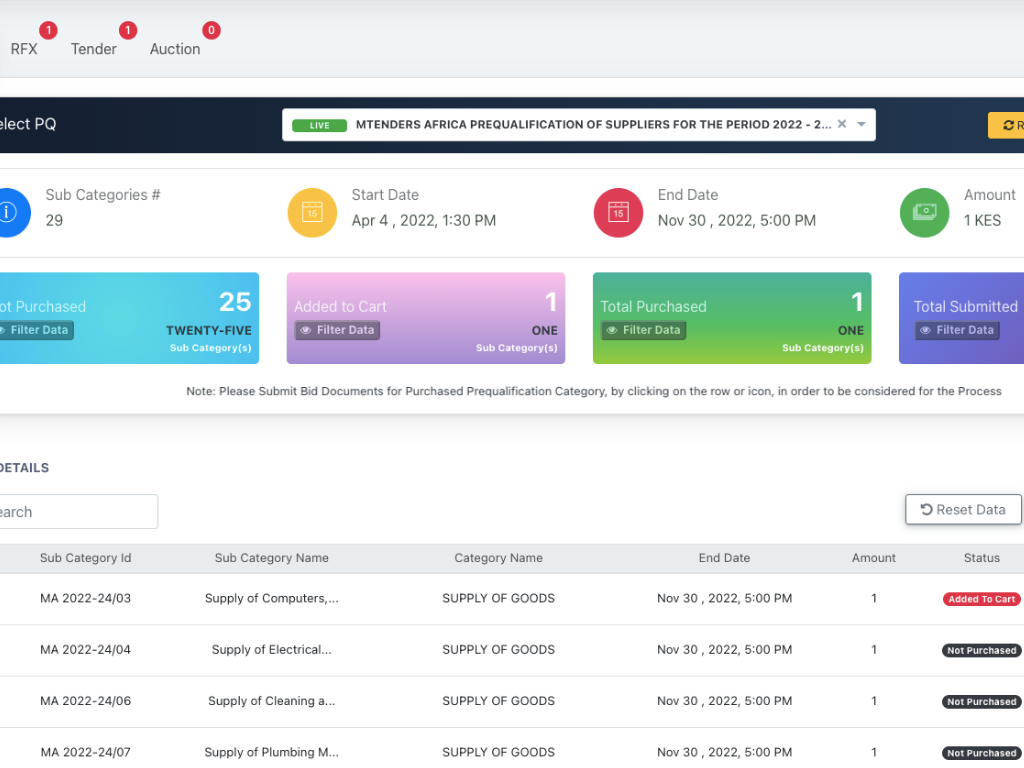Click the yellow Start Date calendar icon

(x=312, y=212)
